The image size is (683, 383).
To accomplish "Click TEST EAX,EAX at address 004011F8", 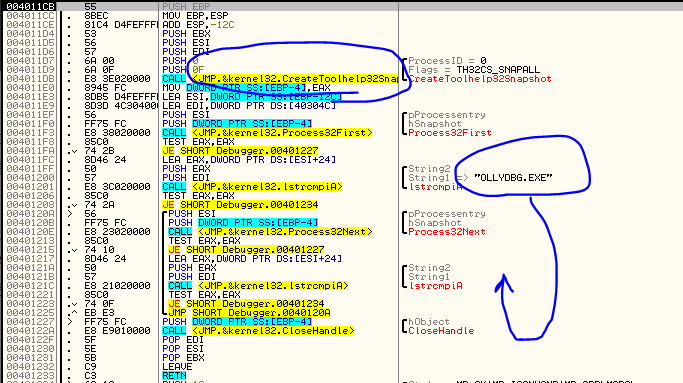I will (198, 142).
